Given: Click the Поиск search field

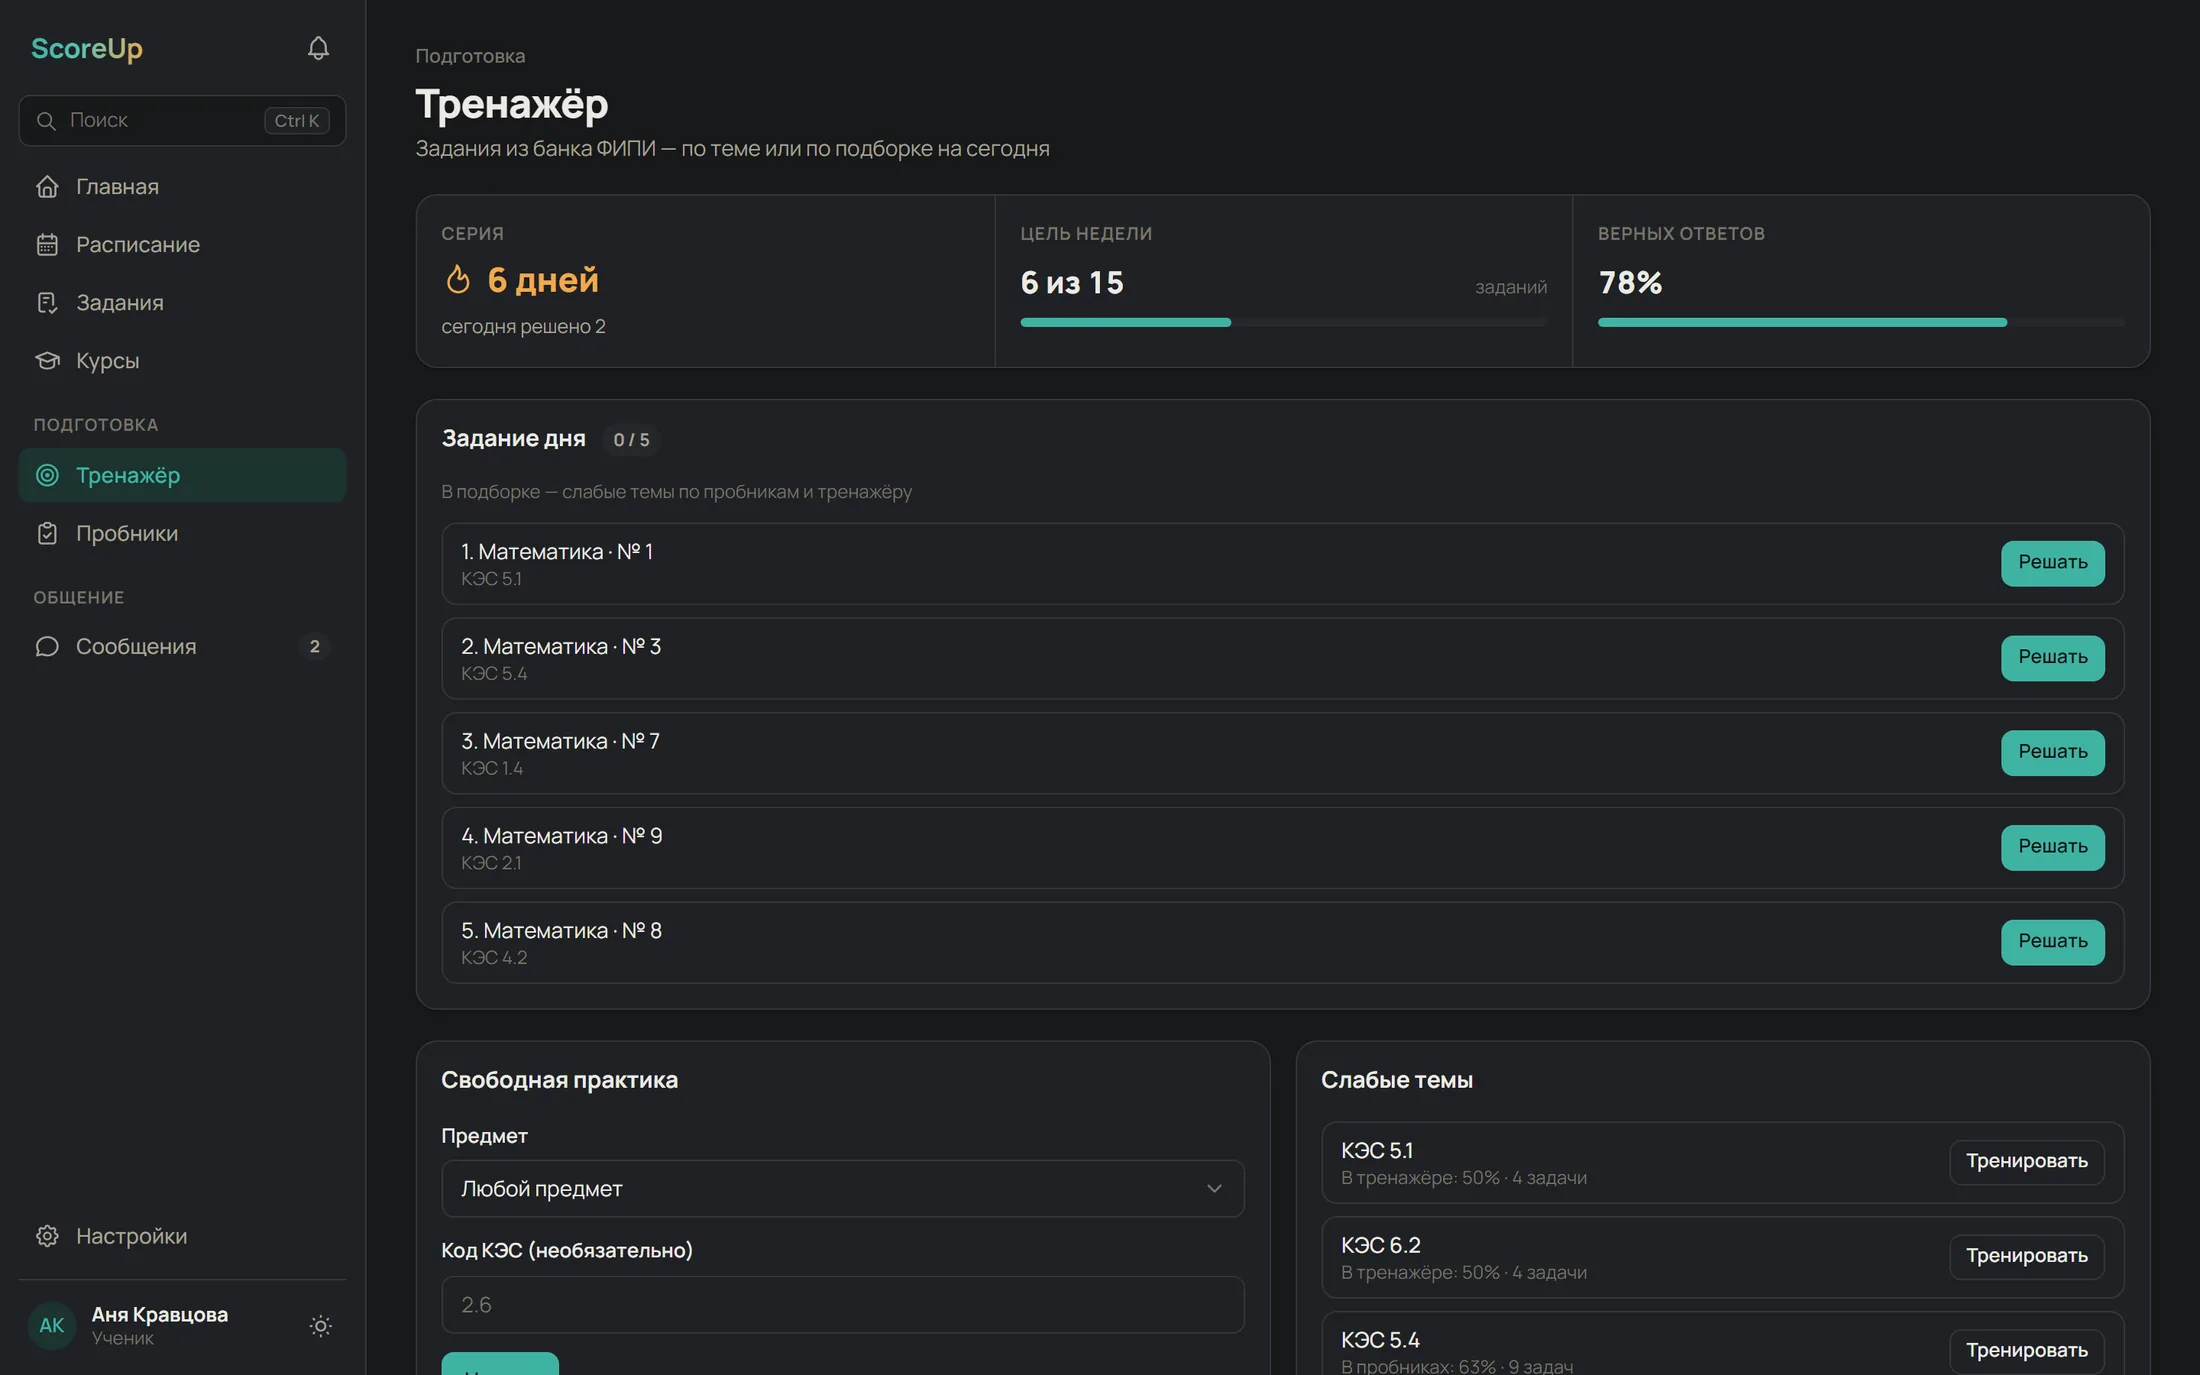Looking at the screenshot, I should click(182, 121).
